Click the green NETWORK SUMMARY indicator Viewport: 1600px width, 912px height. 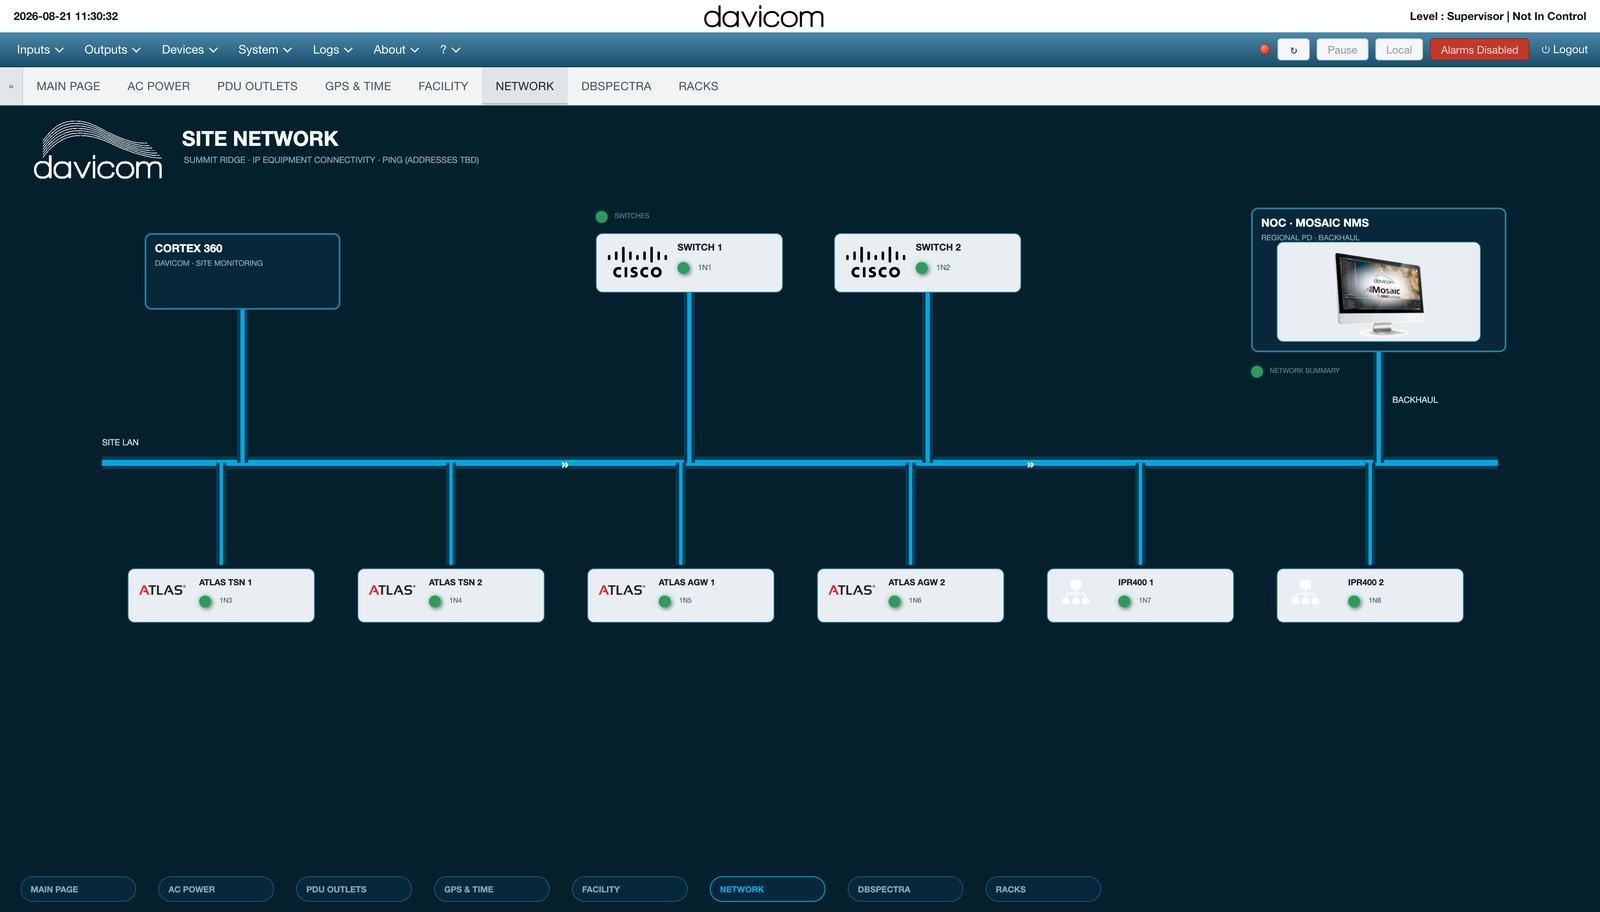click(1257, 371)
